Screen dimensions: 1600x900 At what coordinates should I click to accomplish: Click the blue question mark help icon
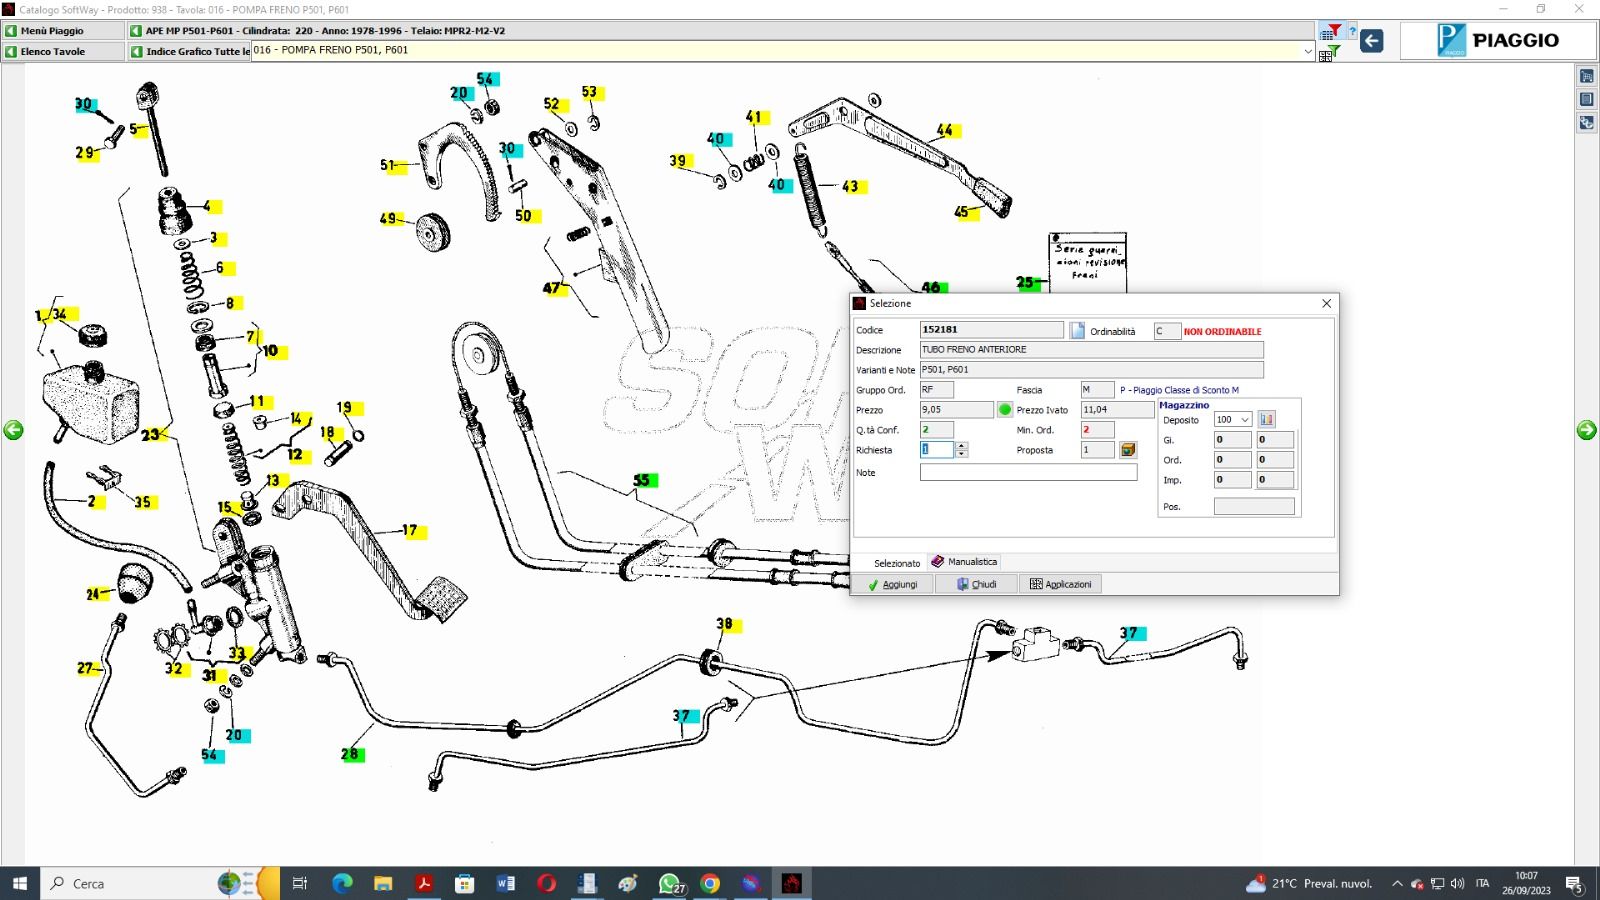(1352, 32)
